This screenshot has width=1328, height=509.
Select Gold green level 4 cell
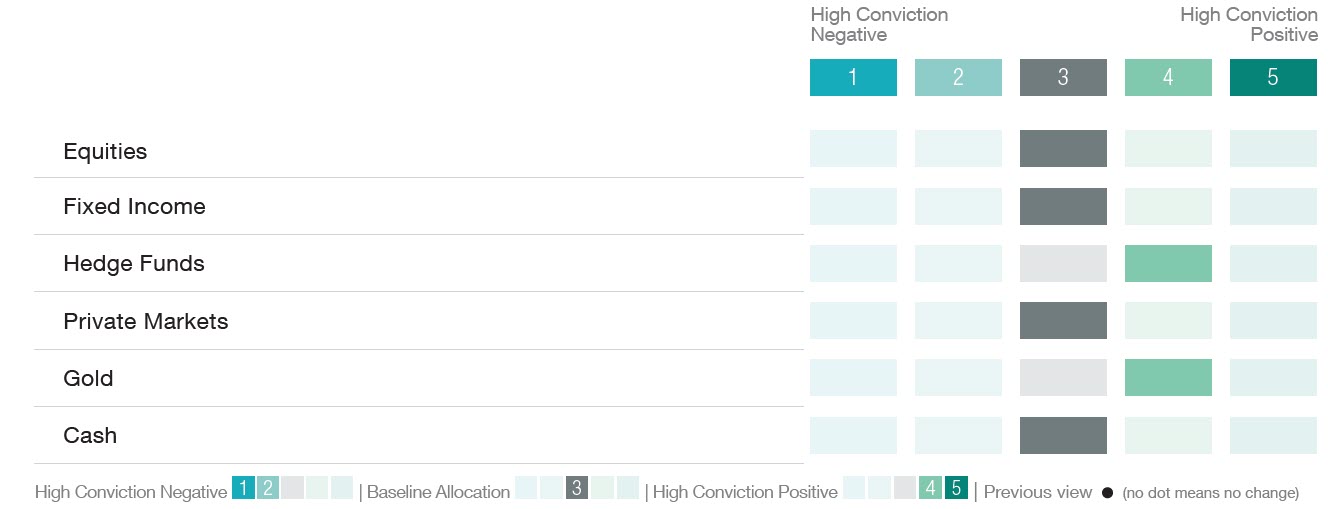pyautogui.click(x=1168, y=377)
